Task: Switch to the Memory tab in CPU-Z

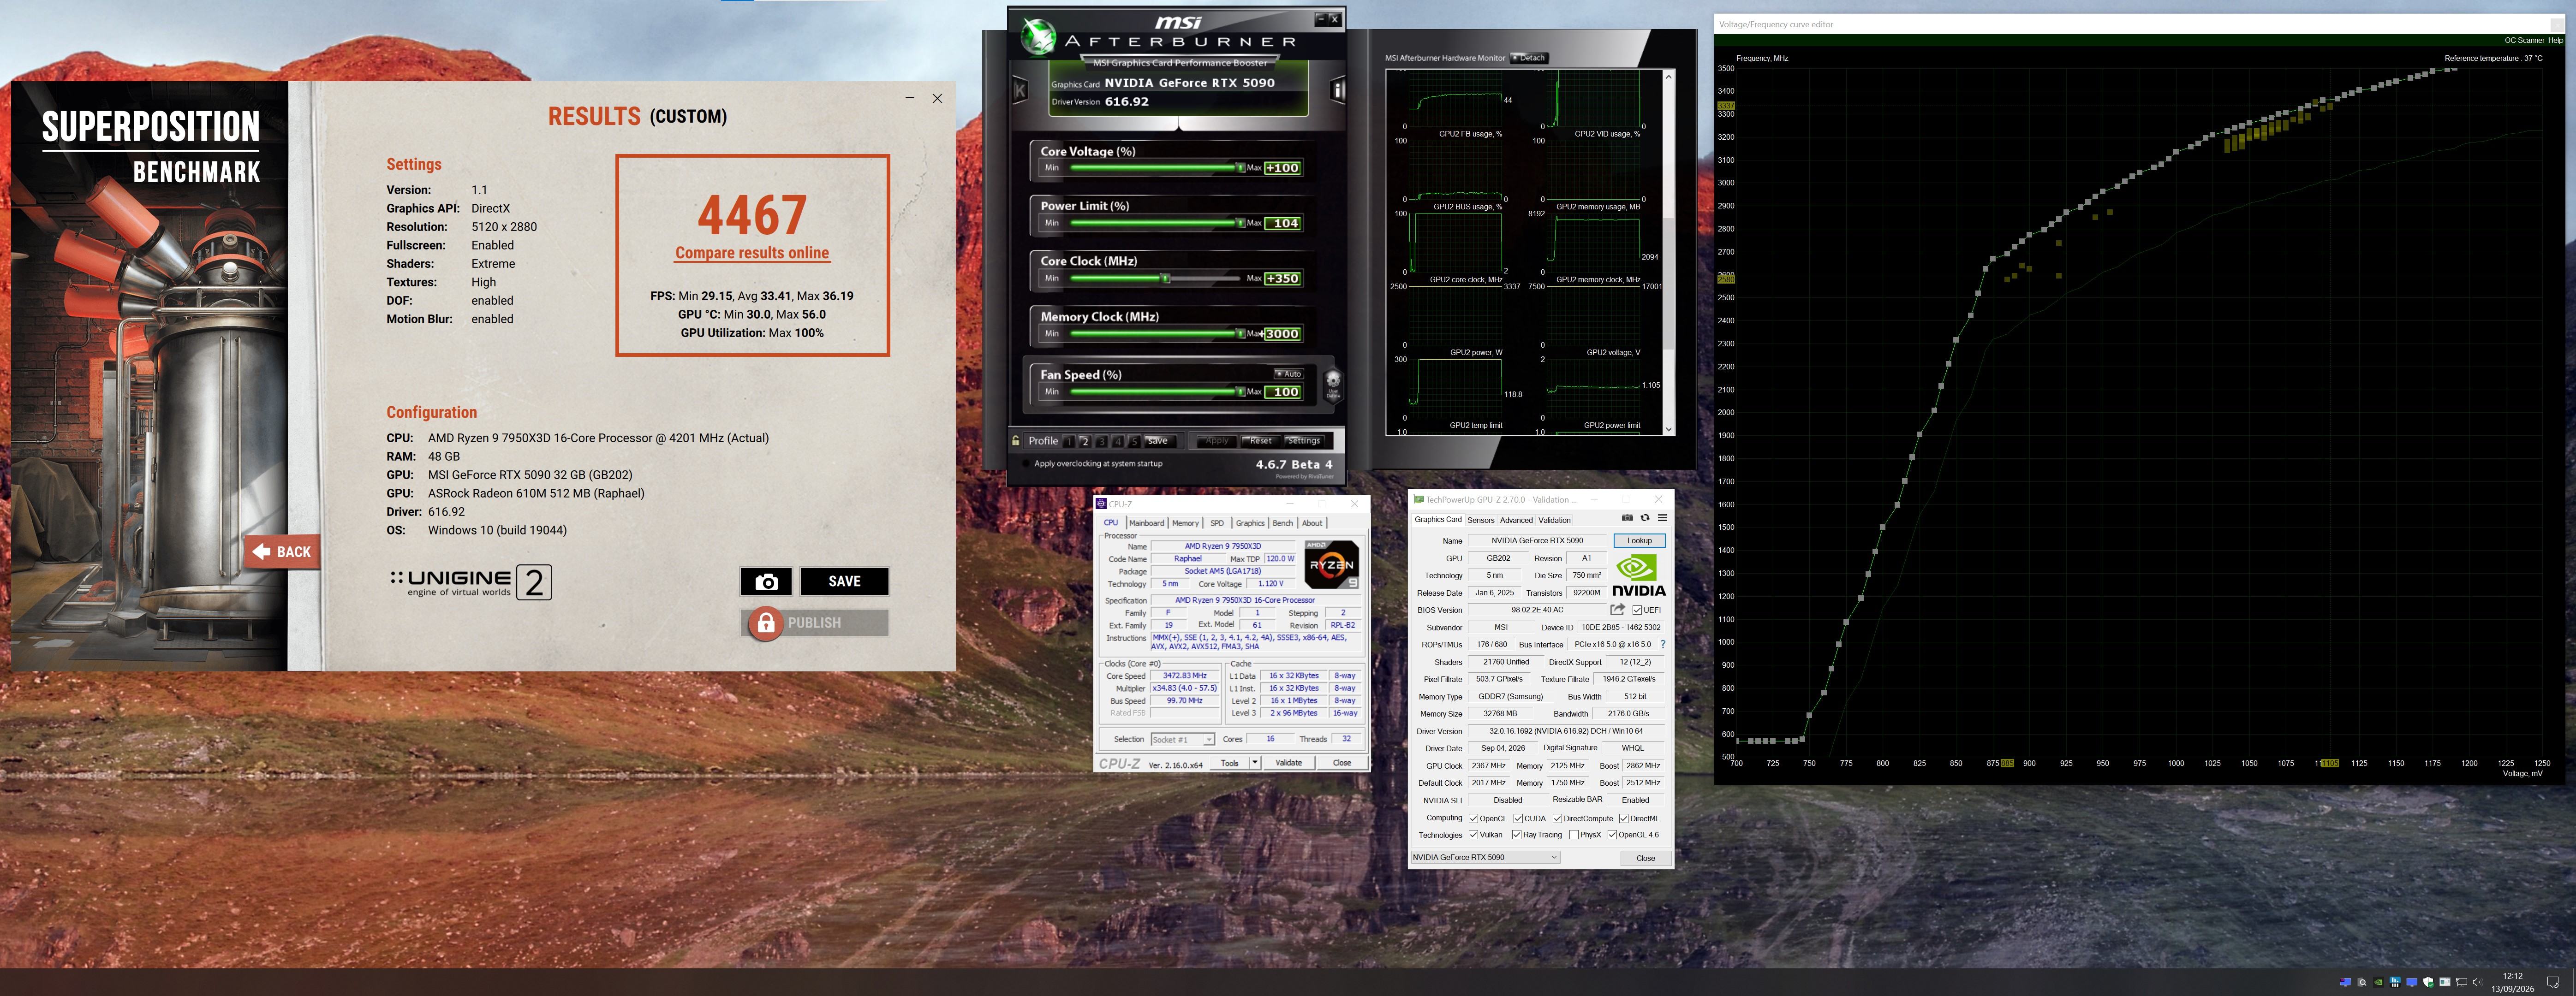Action: (1185, 523)
